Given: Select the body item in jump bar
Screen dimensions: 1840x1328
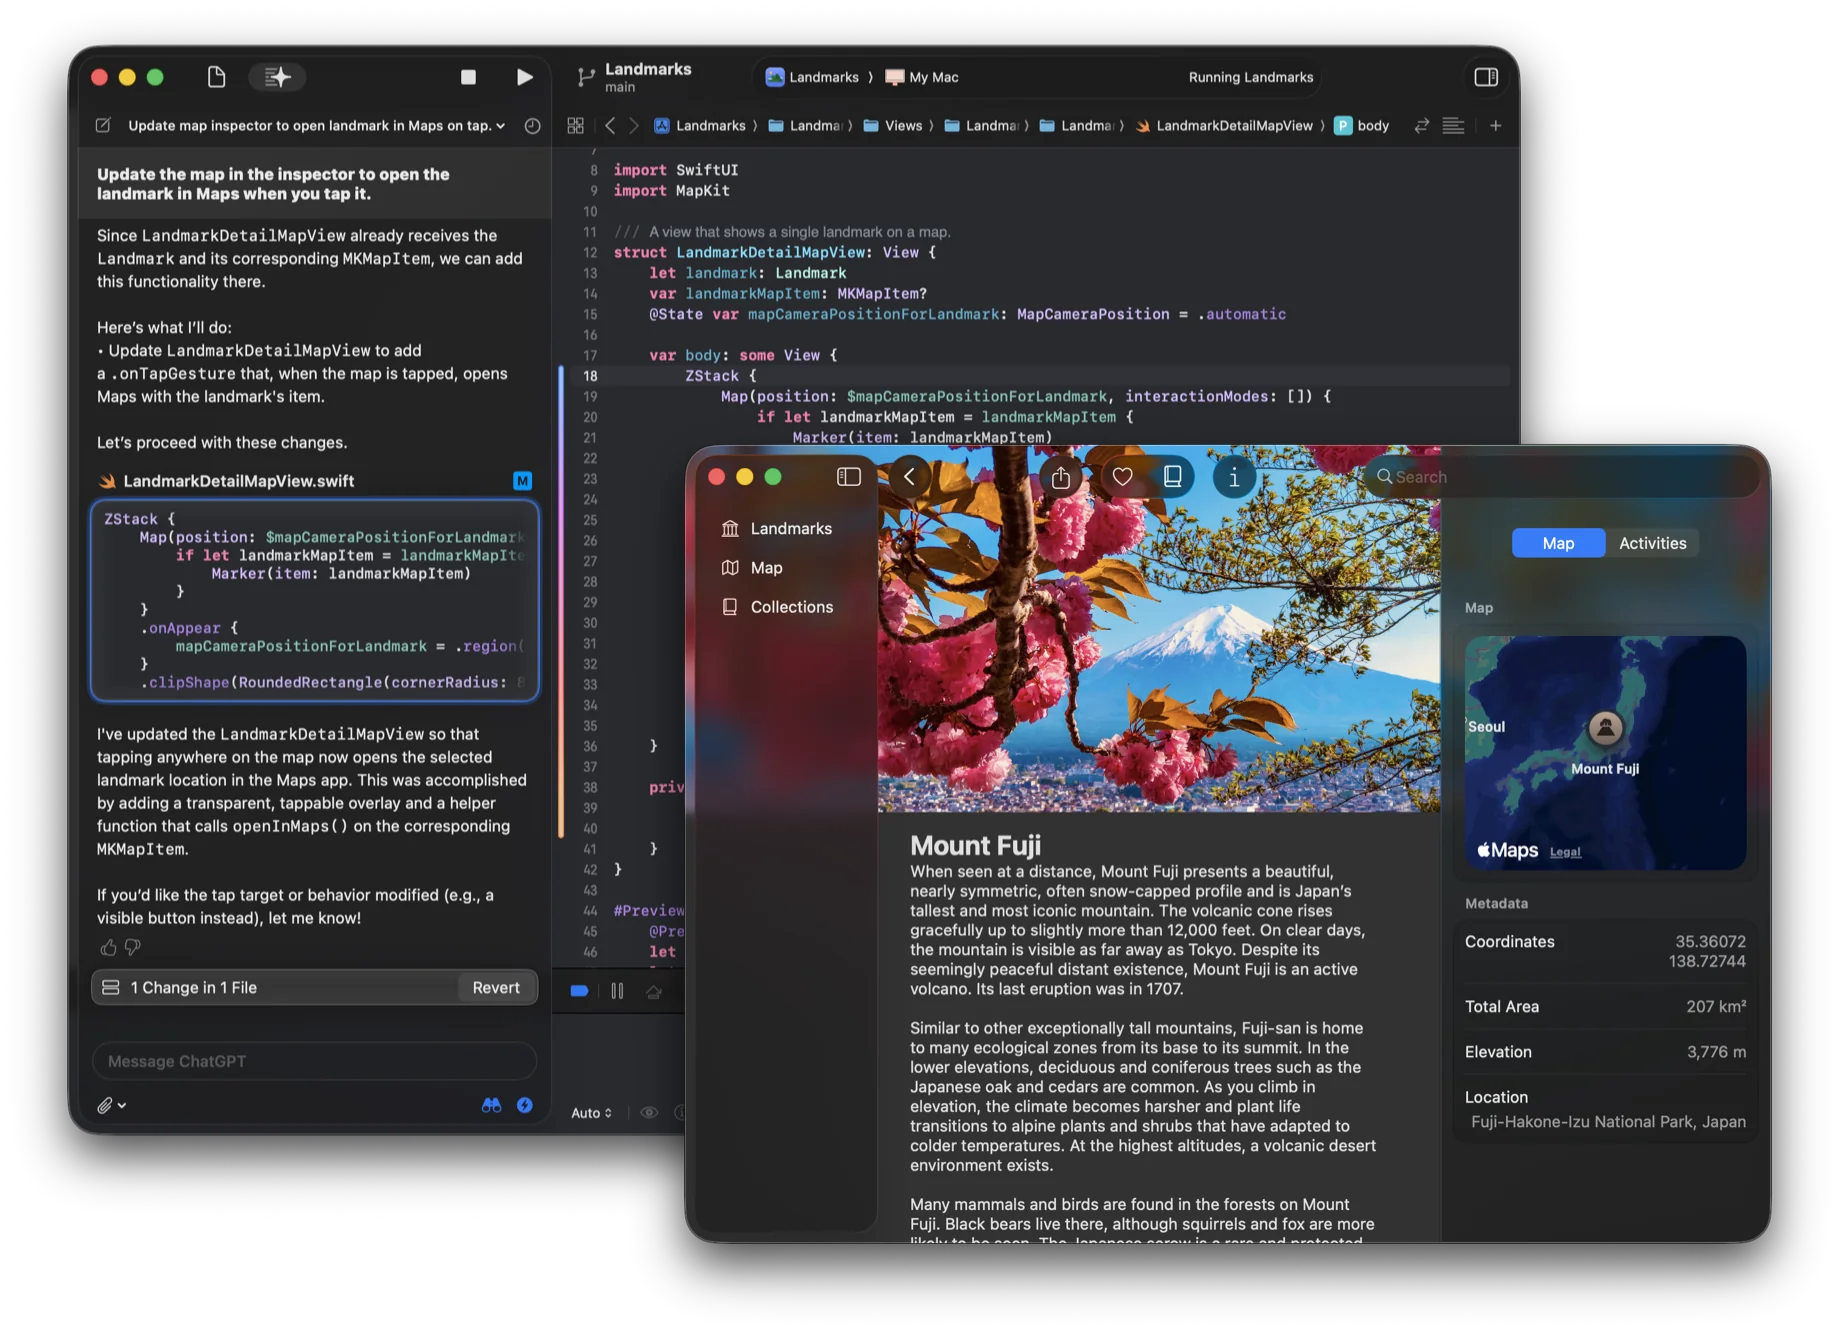Looking at the screenshot, I should coord(1362,126).
